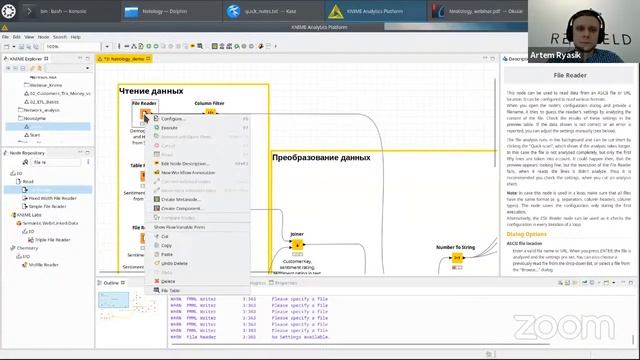Click the green grid settings toolbar icon
Screen dimensions: 640x360
pyautogui.click(x=215, y=47)
